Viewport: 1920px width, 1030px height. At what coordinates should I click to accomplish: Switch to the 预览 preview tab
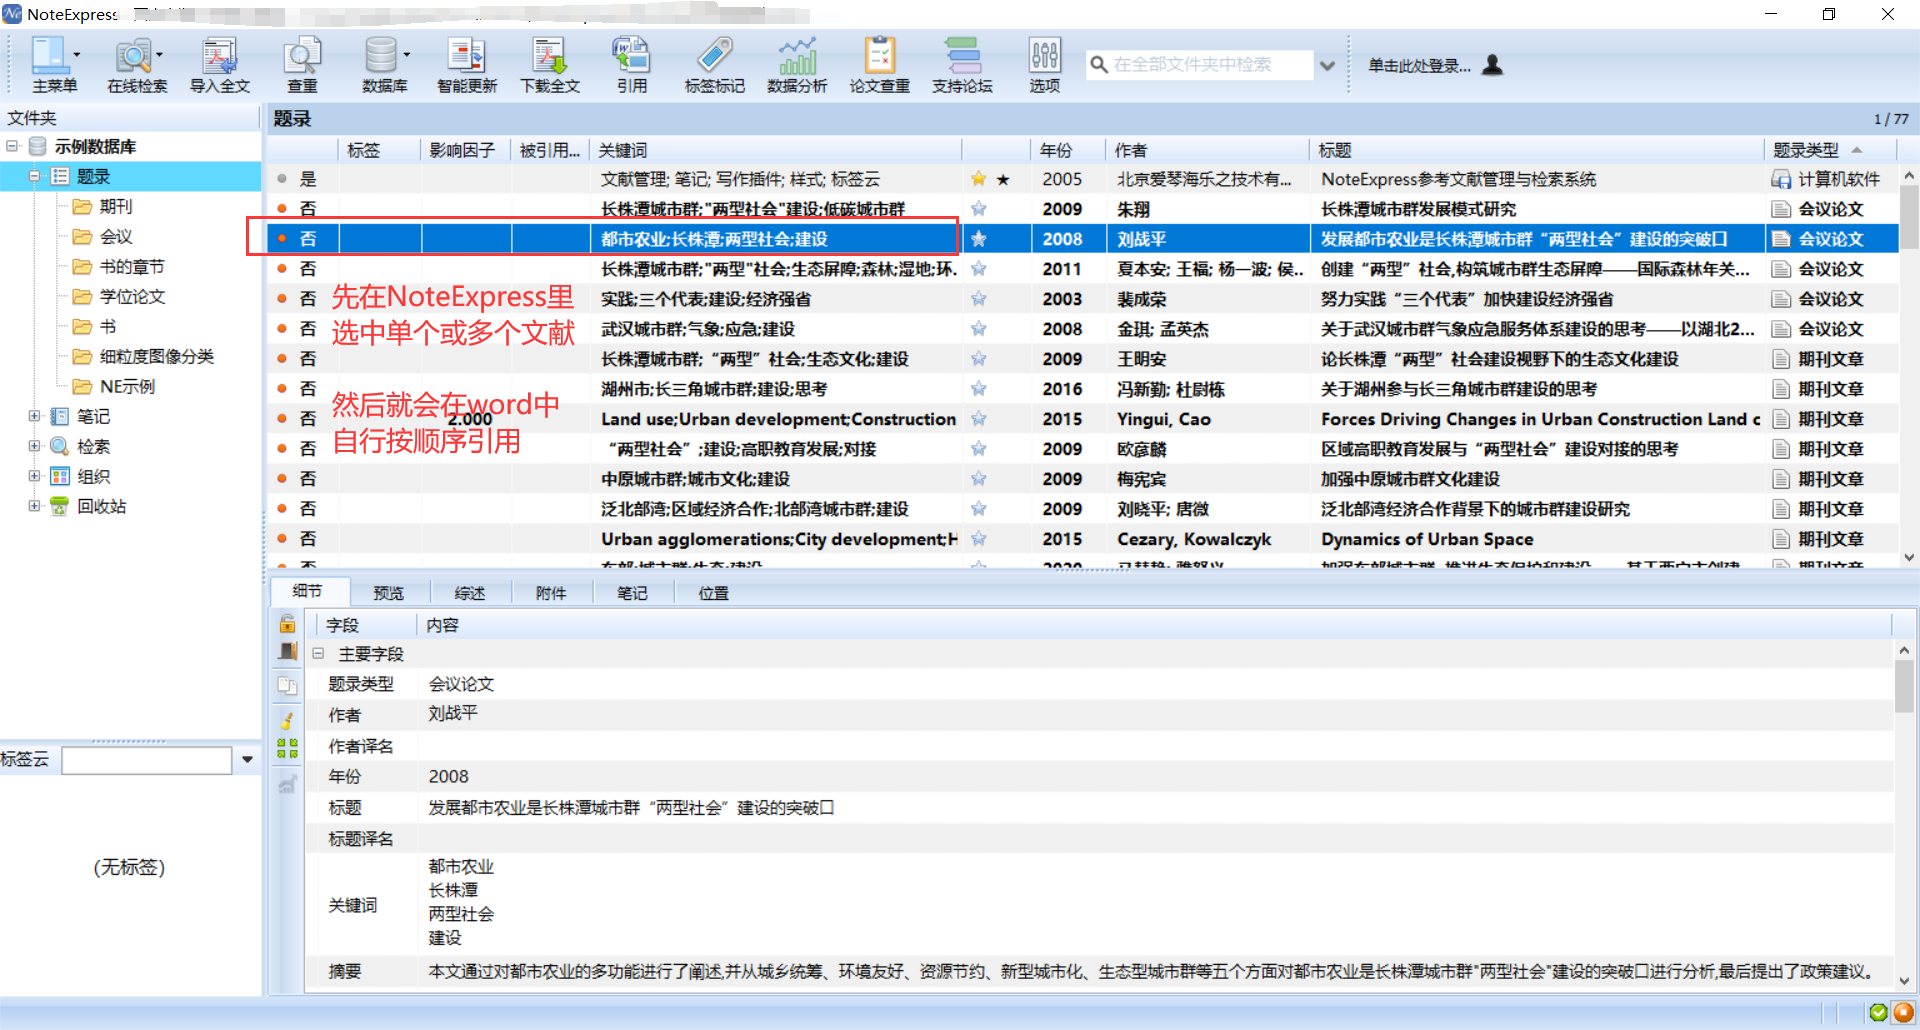(x=389, y=592)
